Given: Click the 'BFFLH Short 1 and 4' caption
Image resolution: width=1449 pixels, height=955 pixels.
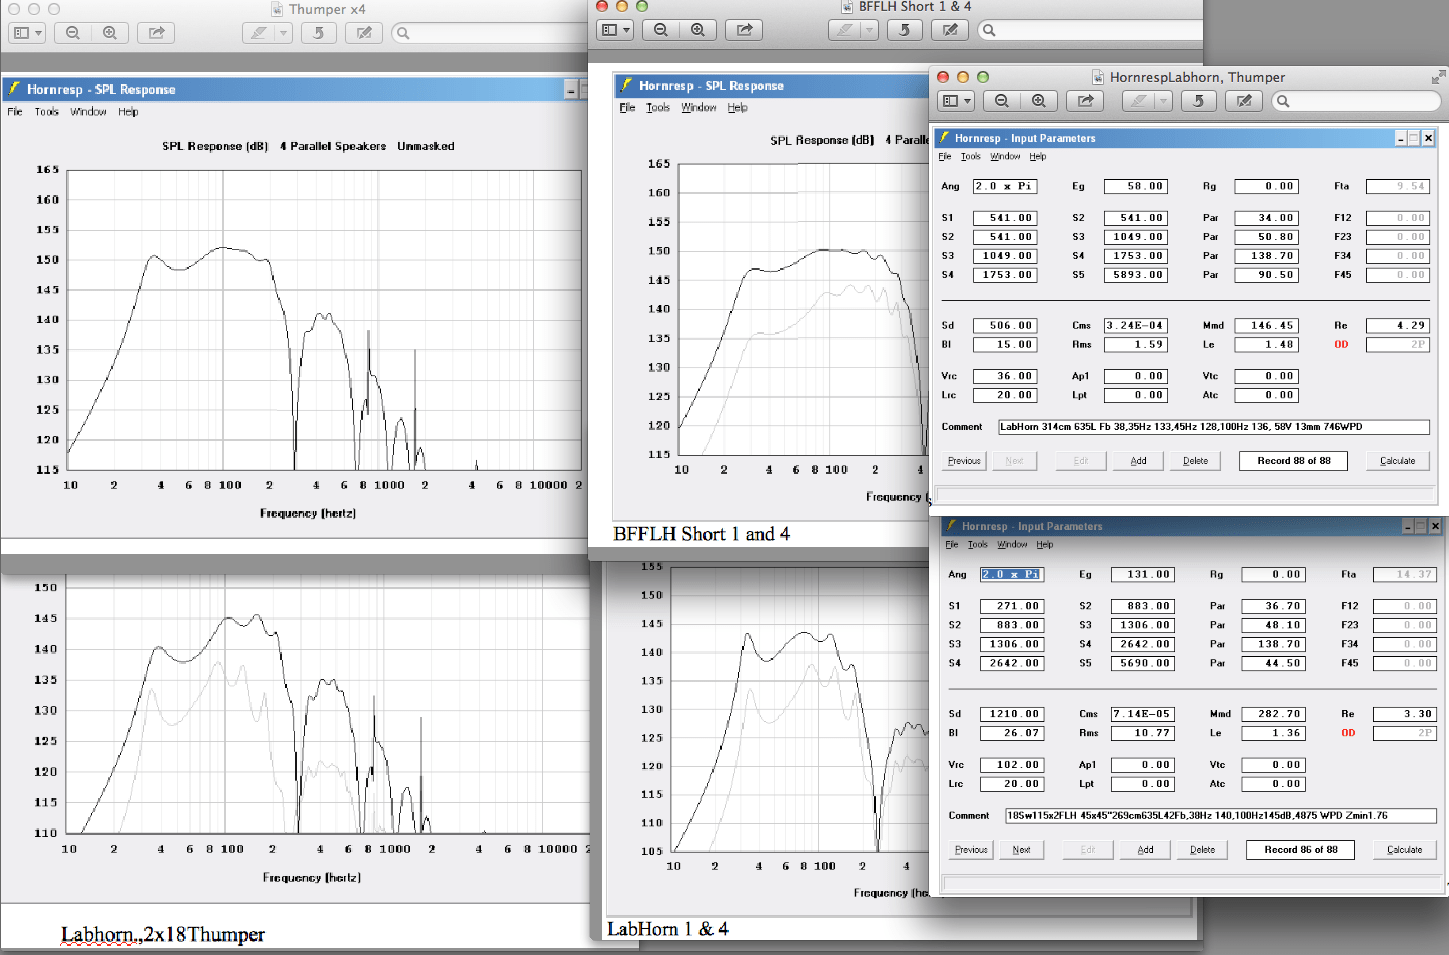Looking at the screenshot, I should (x=701, y=534).
